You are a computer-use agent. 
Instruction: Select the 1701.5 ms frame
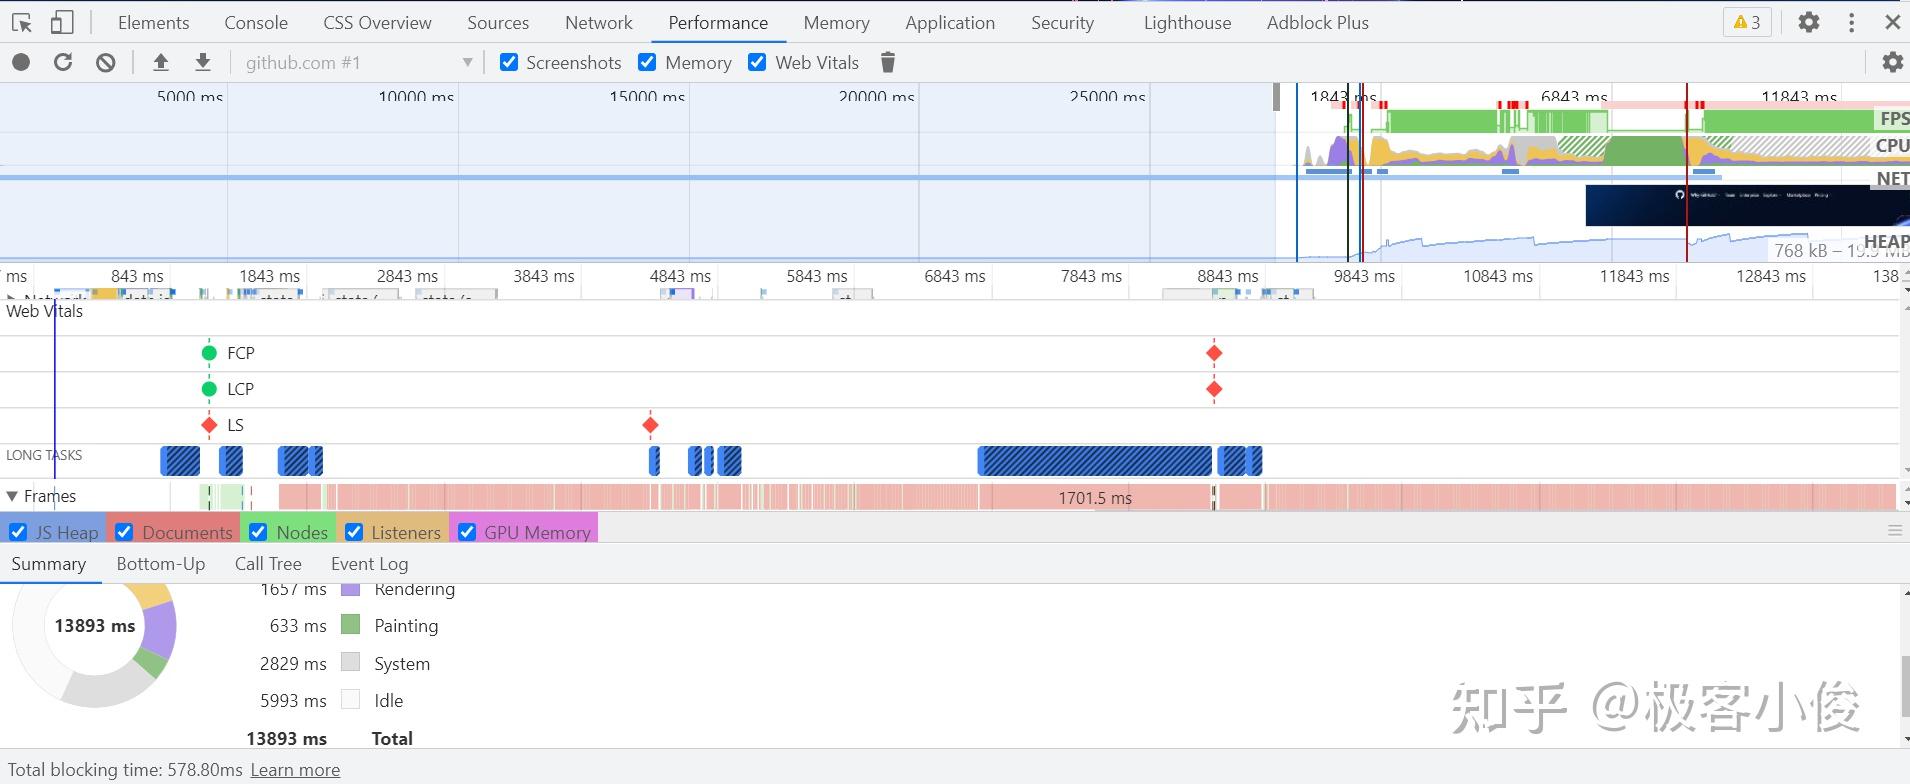[x=1095, y=498]
